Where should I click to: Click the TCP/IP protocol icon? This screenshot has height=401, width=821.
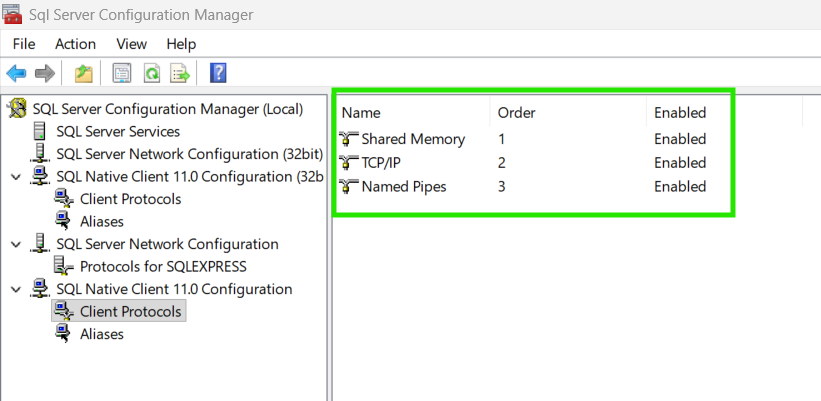click(x=349, y=163)
